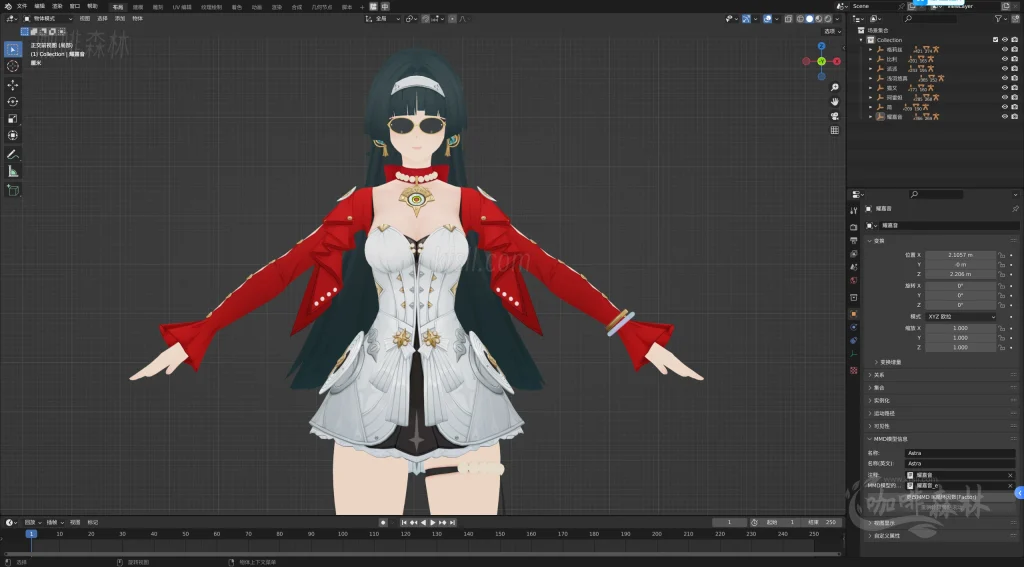Select the Annotate pencil tool

tap(13, 155)
